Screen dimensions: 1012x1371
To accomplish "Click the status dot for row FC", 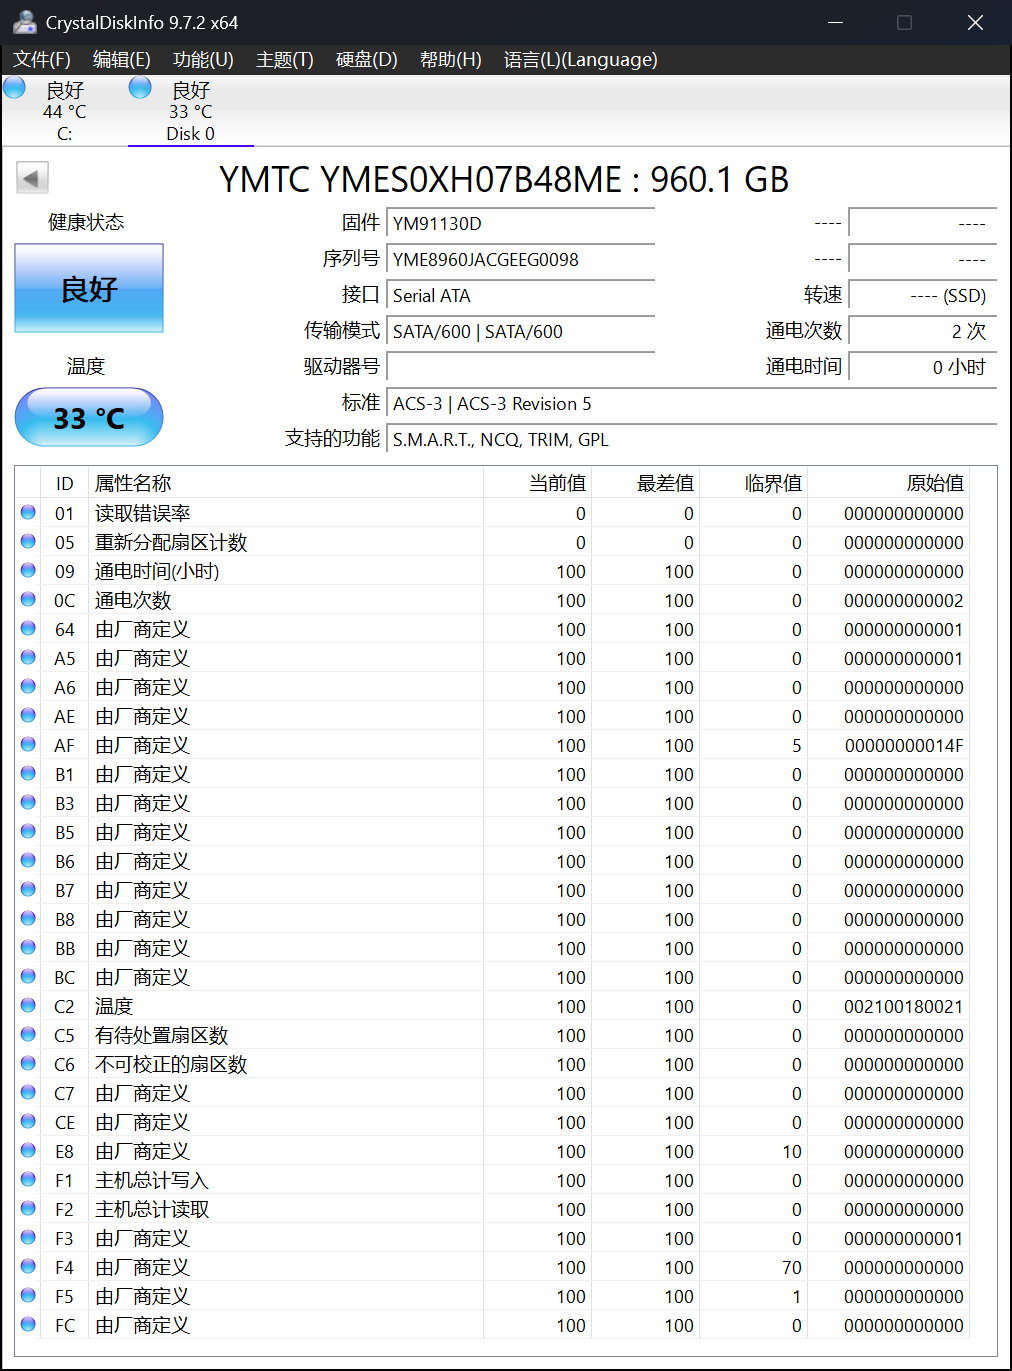I will point(28,1325).
